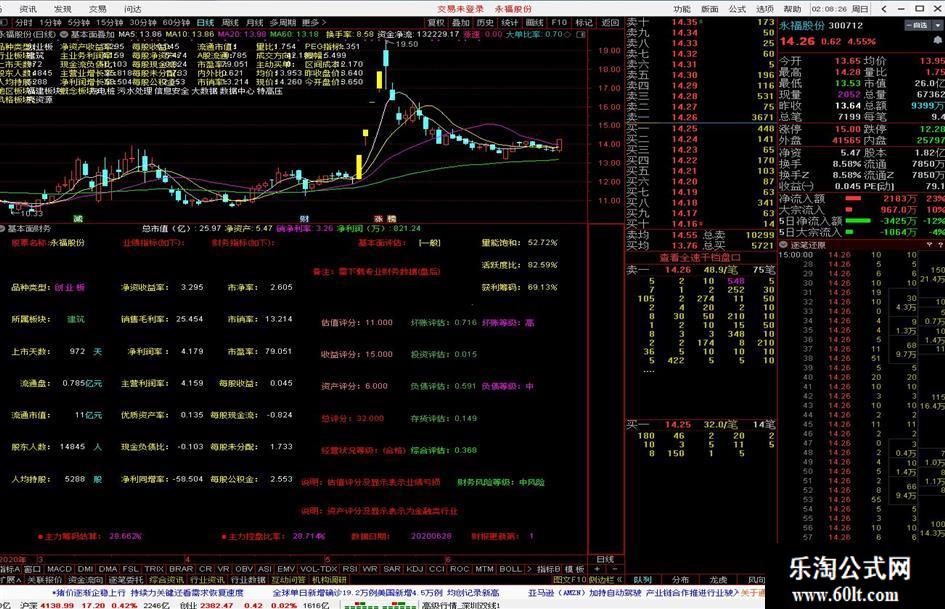Open the 公式 menu
The width and height of the screenshot is (945, 609).
tap(737, 8)
